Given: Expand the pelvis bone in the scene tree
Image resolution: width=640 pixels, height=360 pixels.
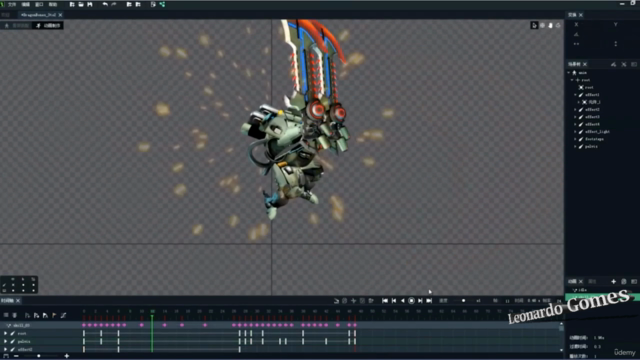Looking at the screenshot, I should point(576,146).
